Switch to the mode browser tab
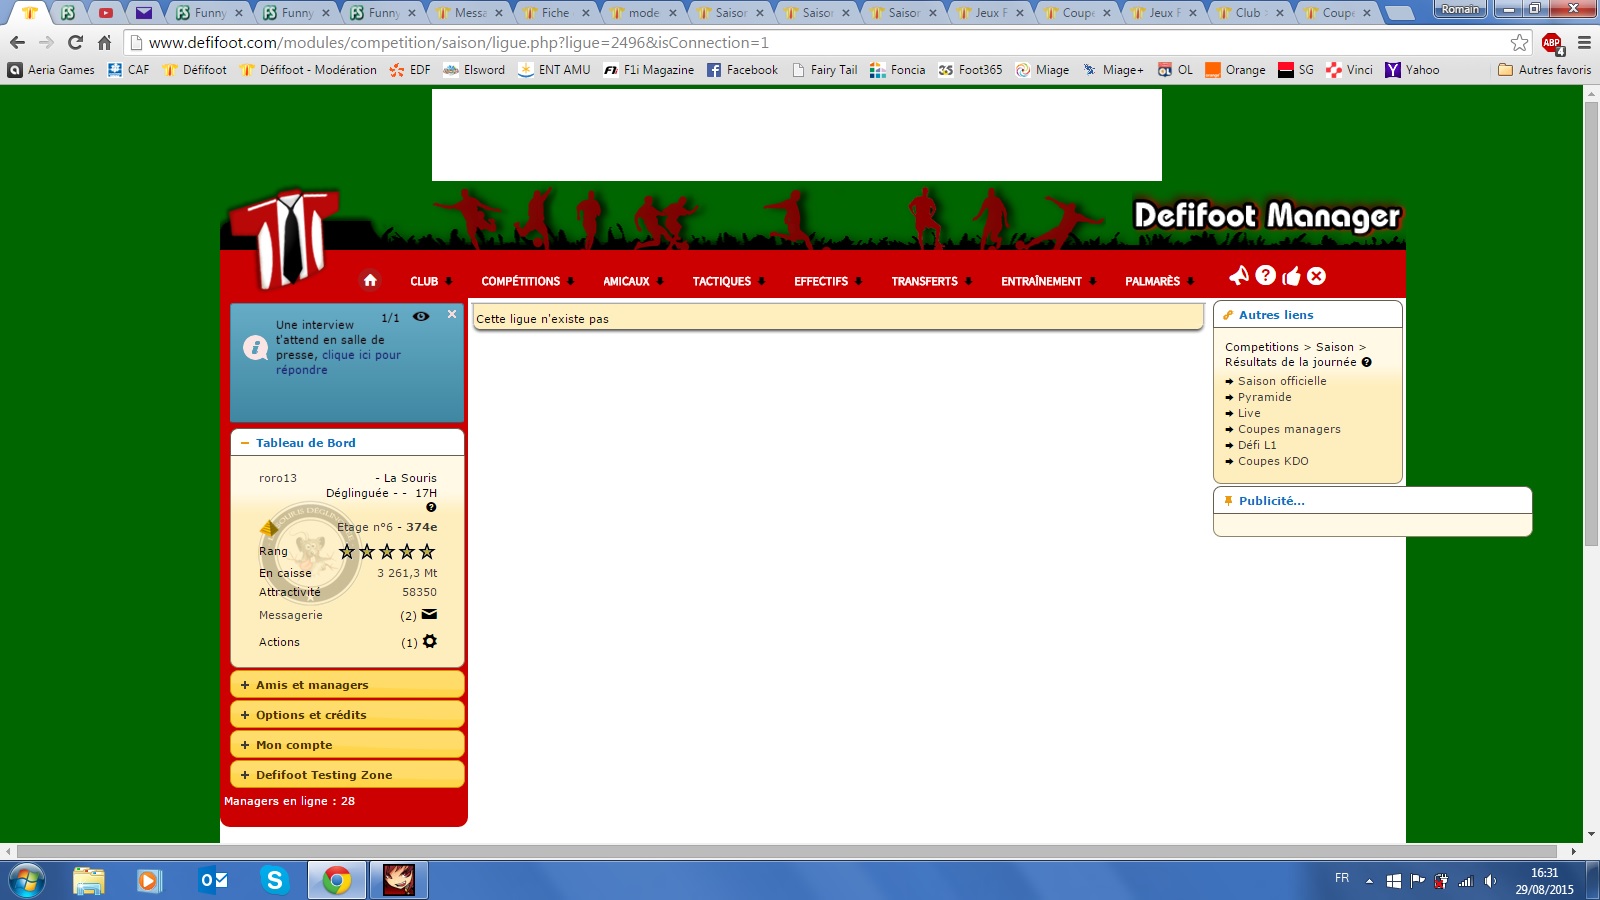The height and width of the screenshot is (900, 1600). 643,13
